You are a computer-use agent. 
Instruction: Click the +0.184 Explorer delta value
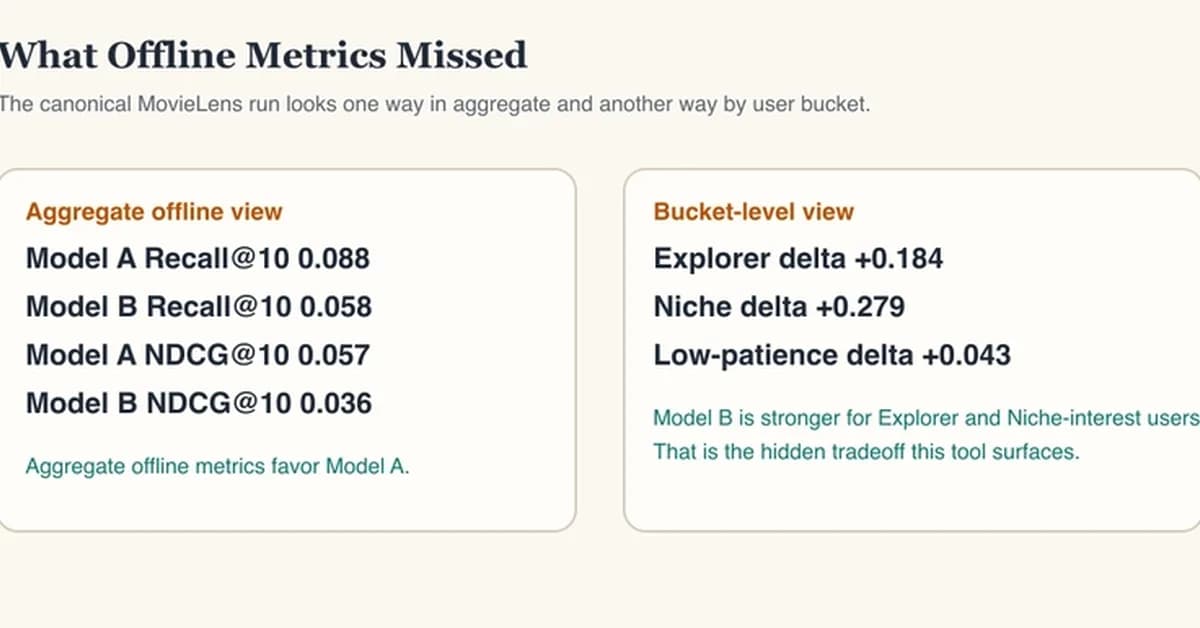point(899,259)
